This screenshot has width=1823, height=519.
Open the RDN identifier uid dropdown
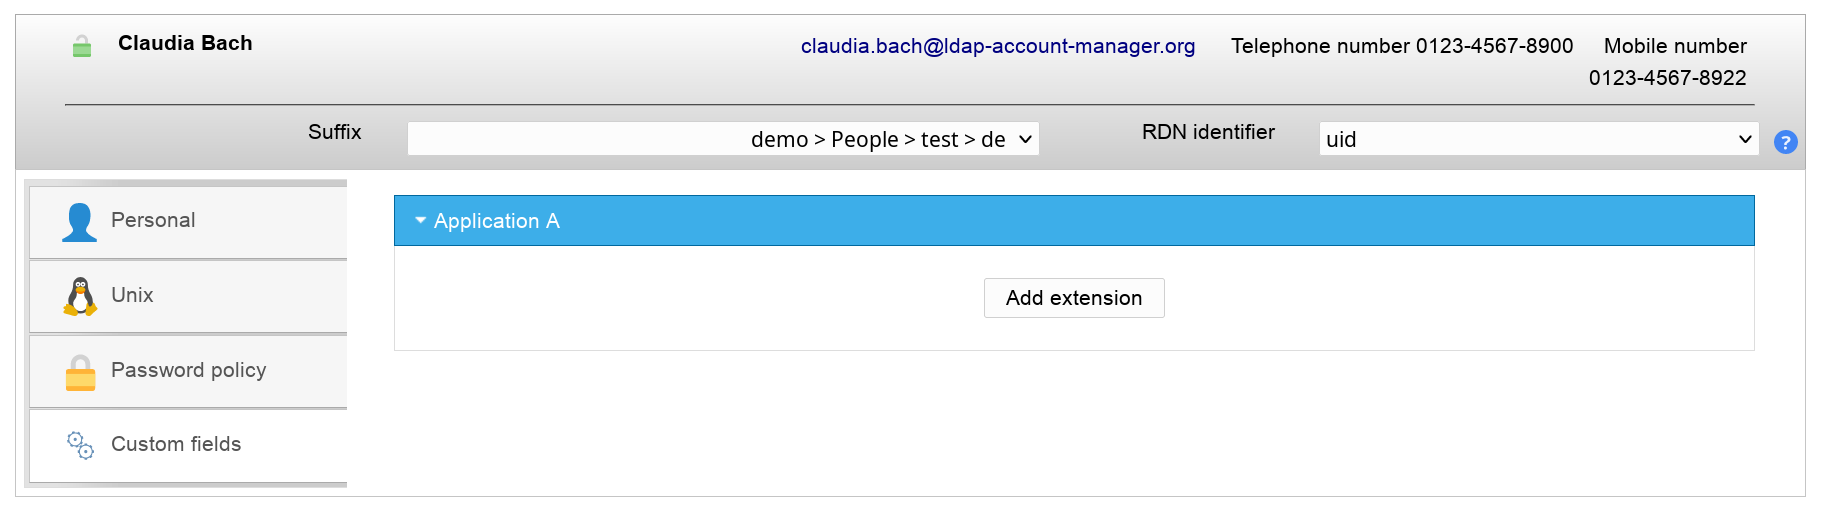click(1538, 139)
